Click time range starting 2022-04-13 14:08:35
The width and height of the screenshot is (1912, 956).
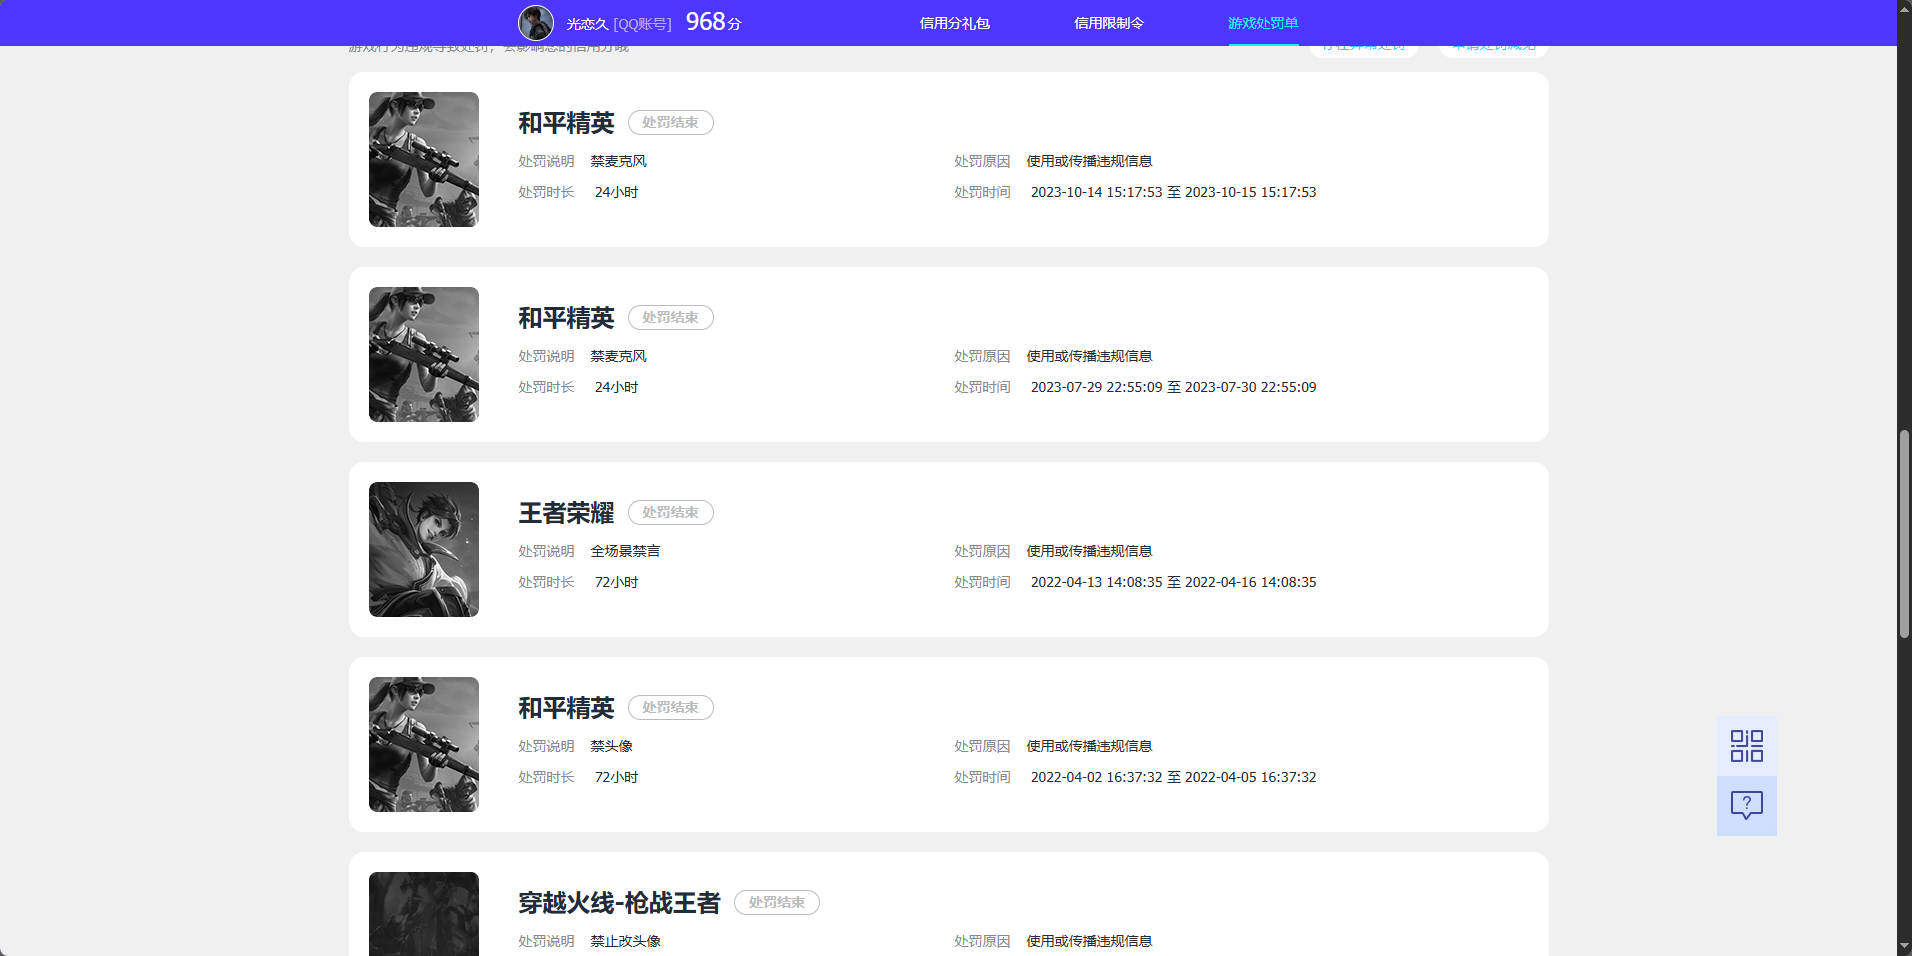tap(1173, 582)
